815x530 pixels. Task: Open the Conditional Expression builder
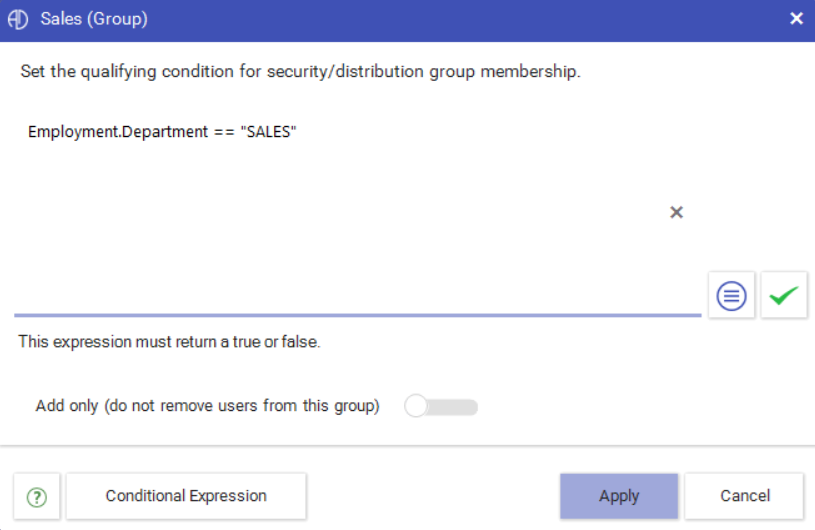coord(186,496)
